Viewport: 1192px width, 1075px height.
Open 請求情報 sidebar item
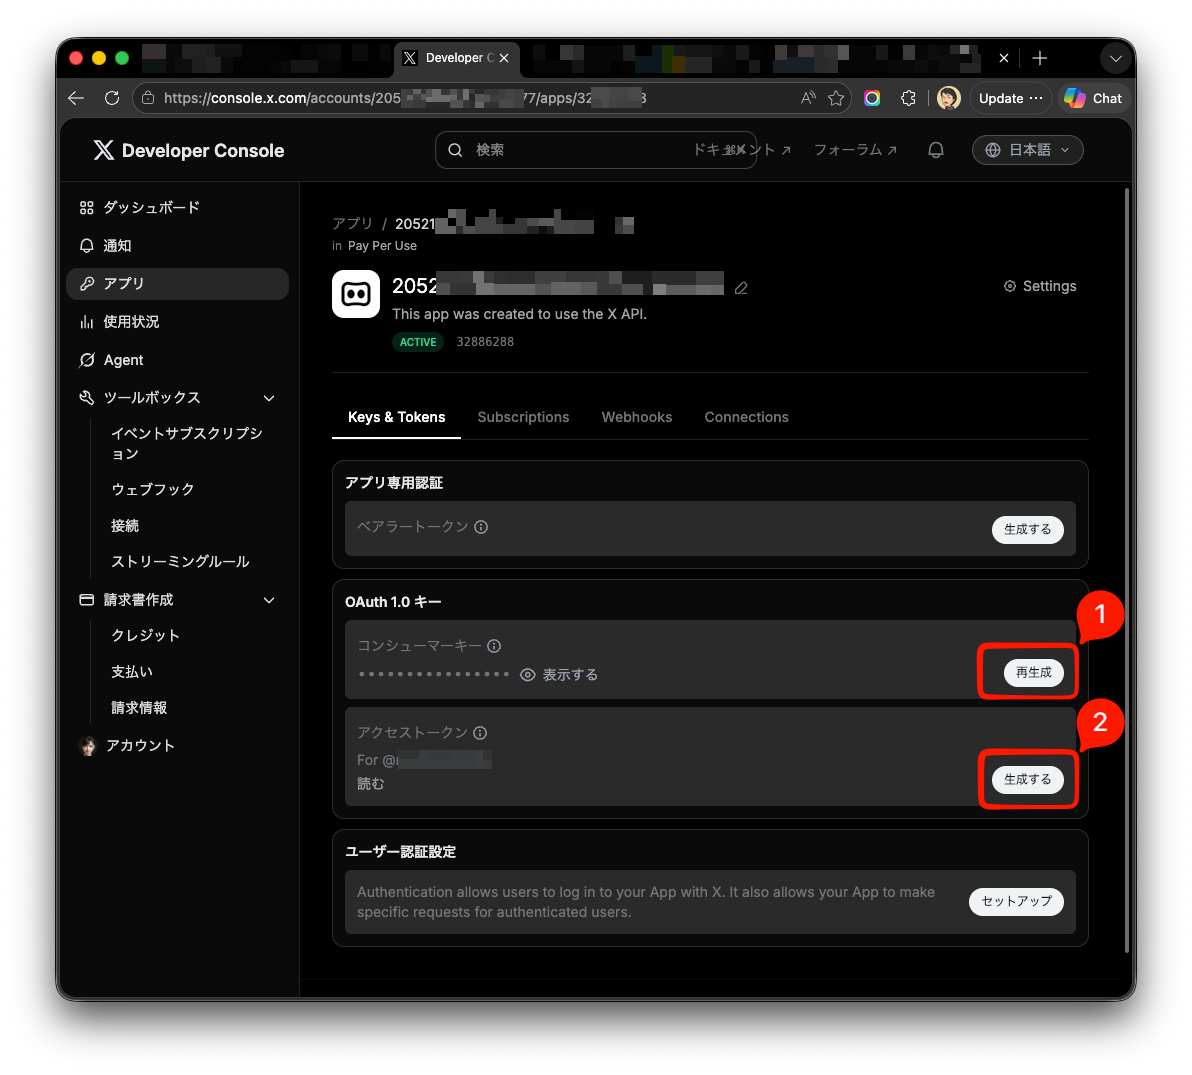[x=139, y=707]
